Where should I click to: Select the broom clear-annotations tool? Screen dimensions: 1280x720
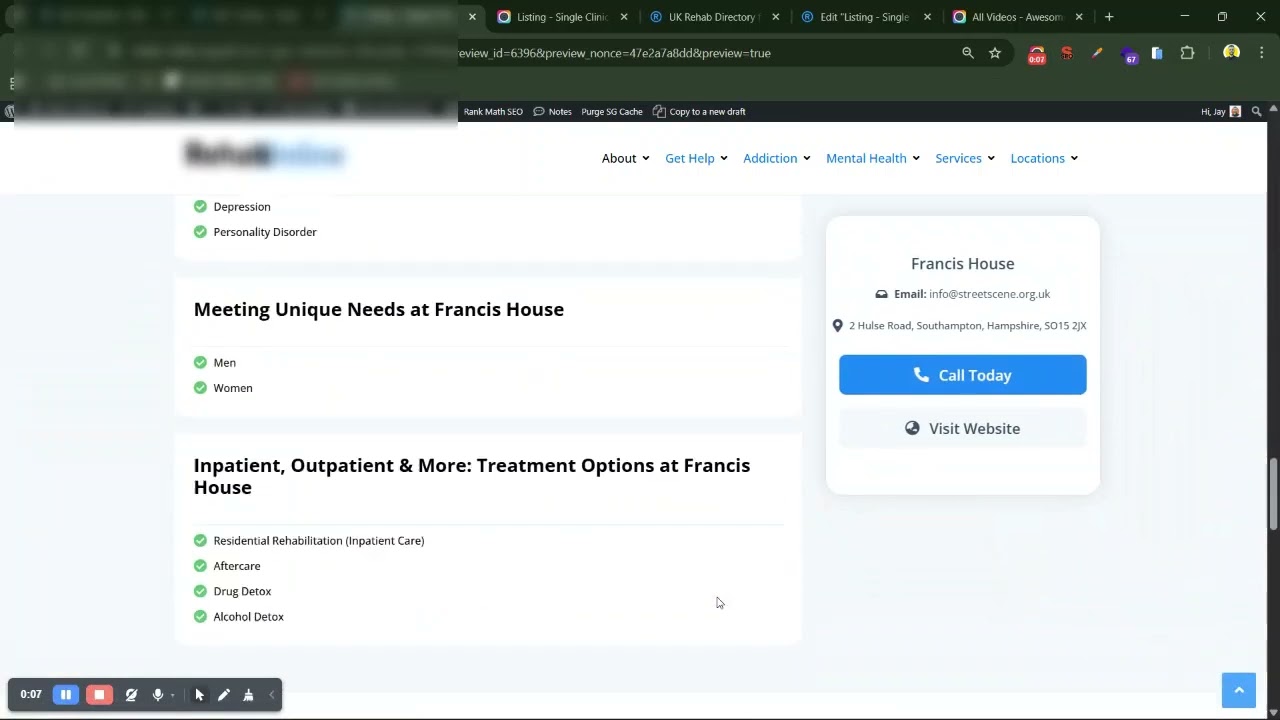click(248, 695)
